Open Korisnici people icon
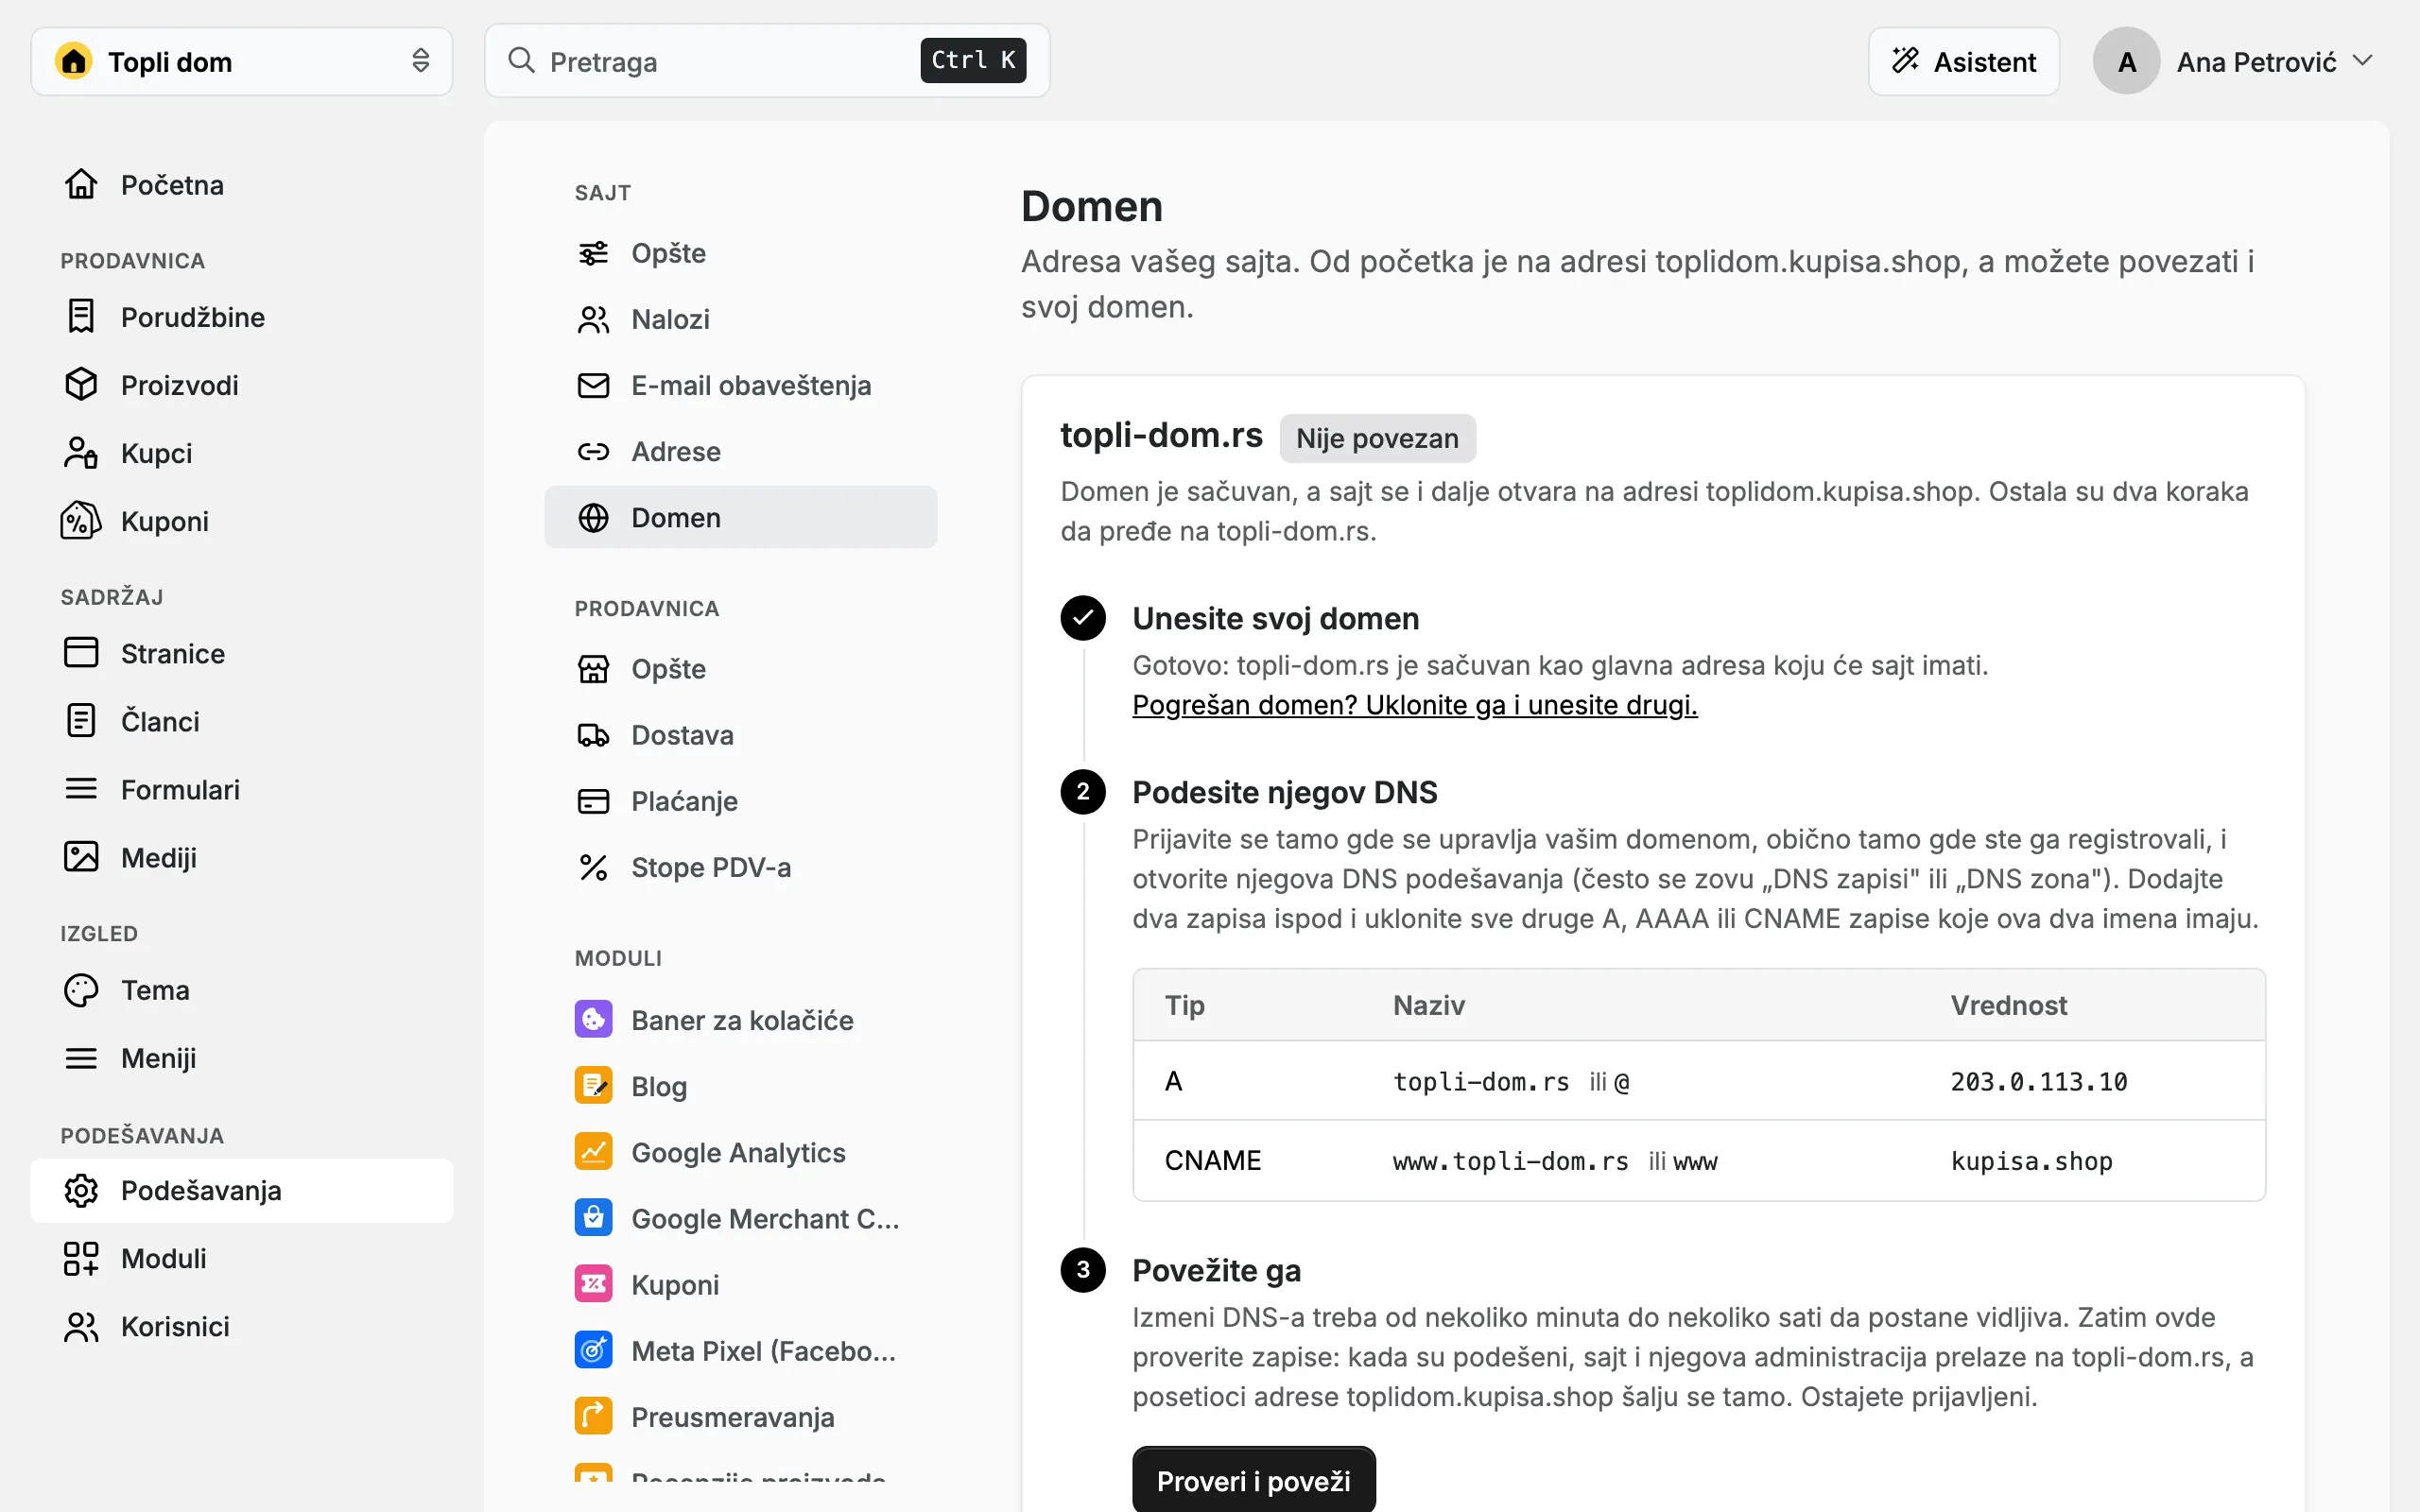 click(81, 1326)
